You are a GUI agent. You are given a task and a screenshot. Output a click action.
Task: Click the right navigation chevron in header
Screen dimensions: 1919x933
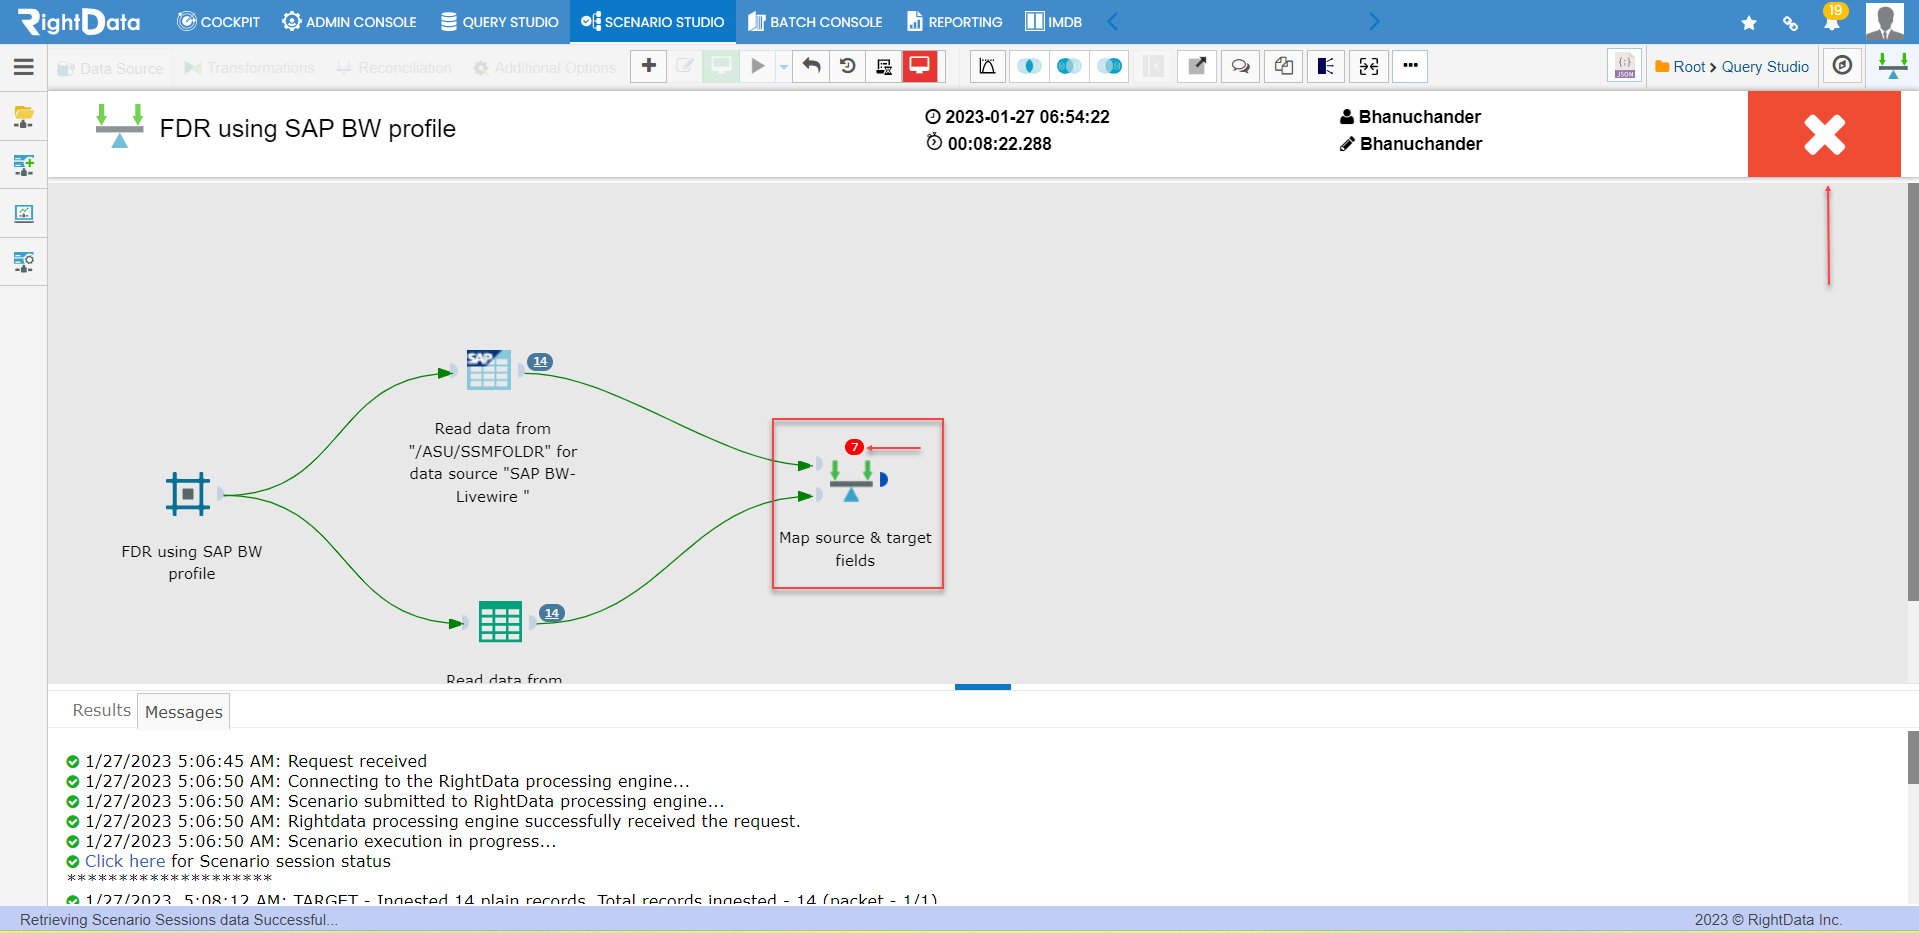click(1374, 22)
